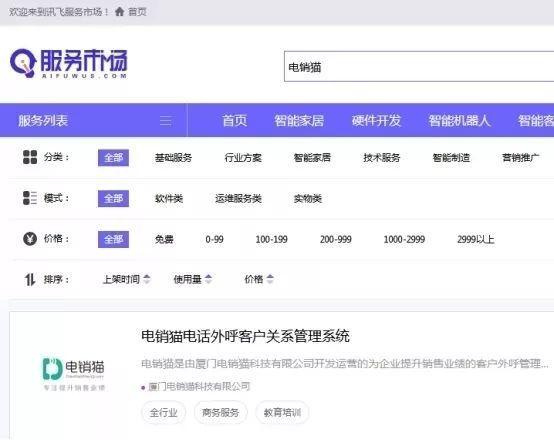Viewport: 554px width, 440px height.
Task: Click the 价格 yen coin icon
Action: pyautogui.click(x=30, y=239)
